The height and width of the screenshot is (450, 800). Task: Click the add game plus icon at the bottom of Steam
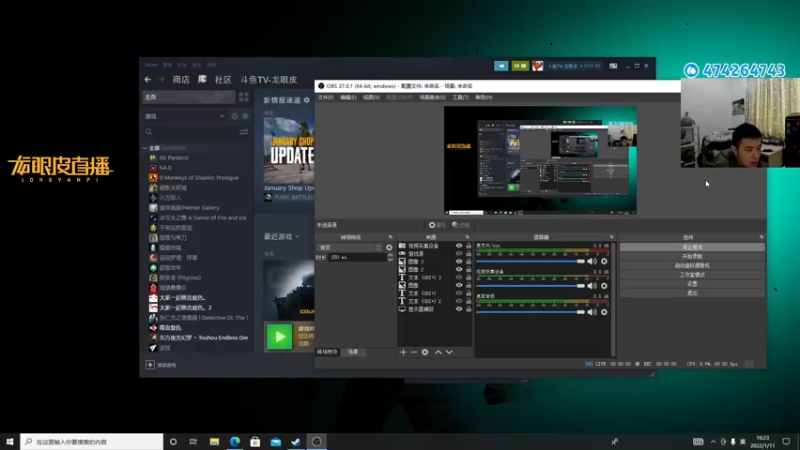(x=150, y=365)
